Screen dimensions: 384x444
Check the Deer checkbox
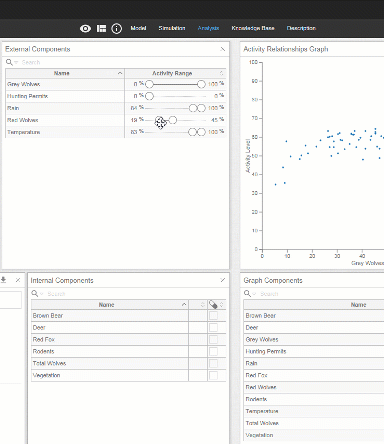click(213, 328)
